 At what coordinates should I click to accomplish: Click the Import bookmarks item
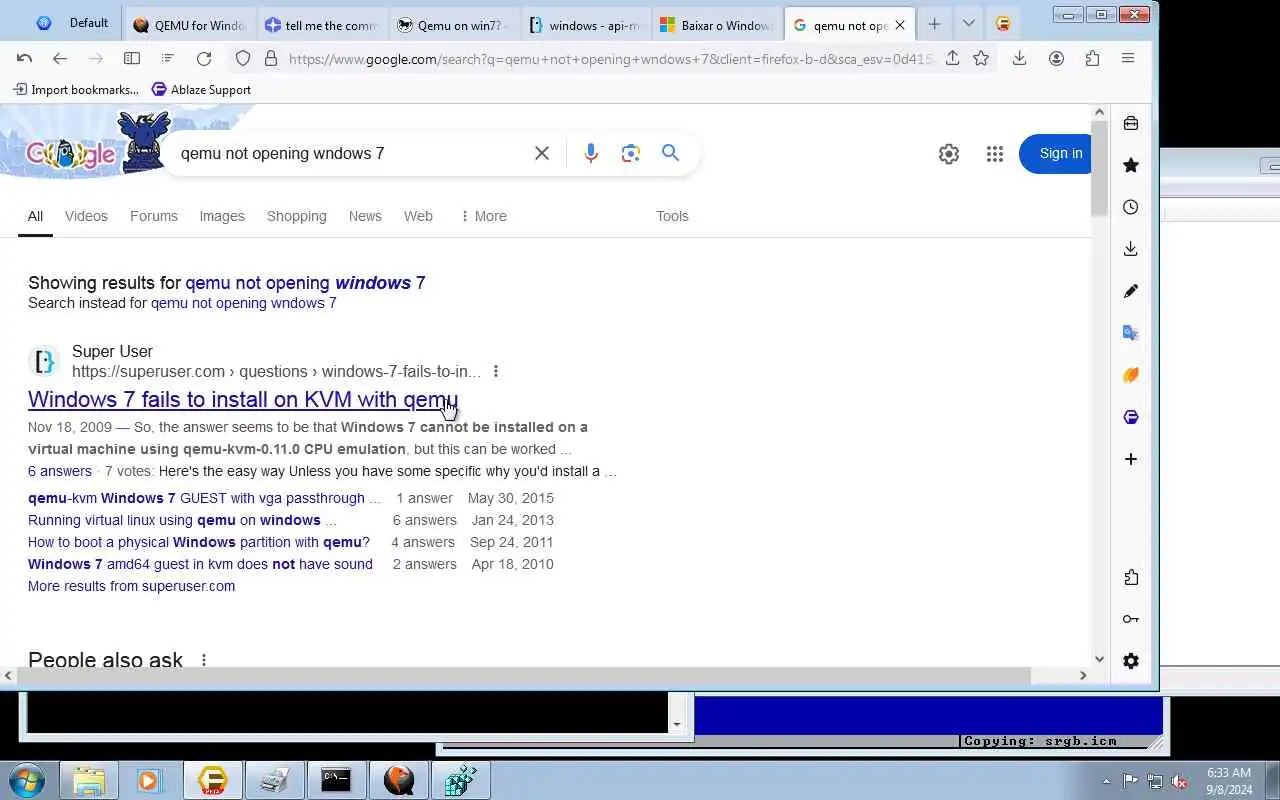point(76,89)
